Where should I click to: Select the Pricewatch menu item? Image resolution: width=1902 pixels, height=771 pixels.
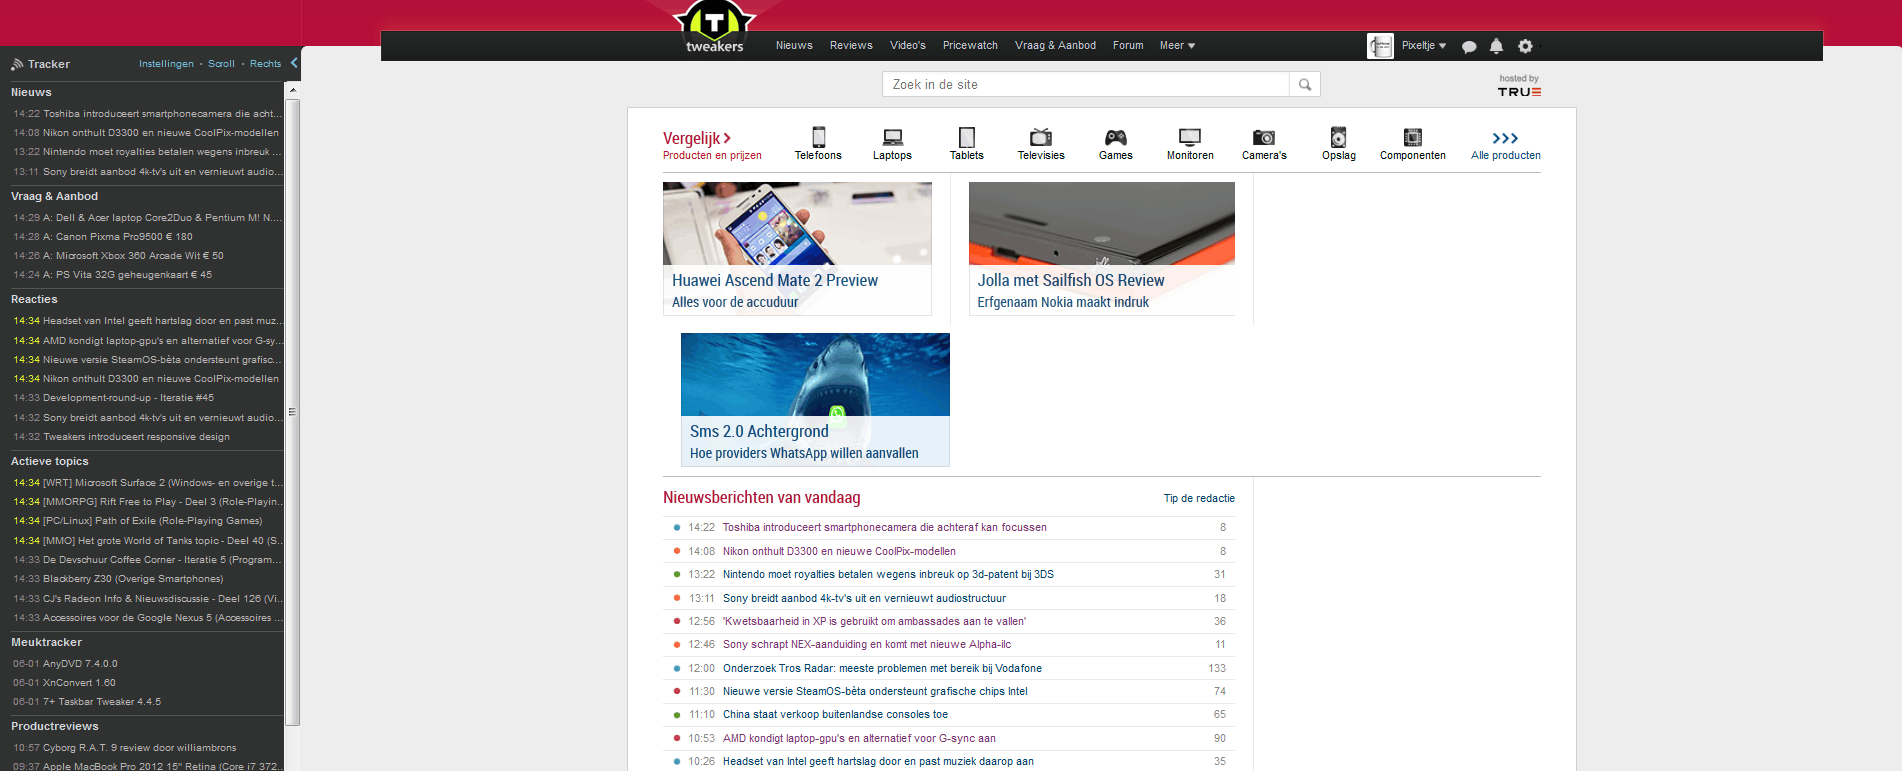970,45
